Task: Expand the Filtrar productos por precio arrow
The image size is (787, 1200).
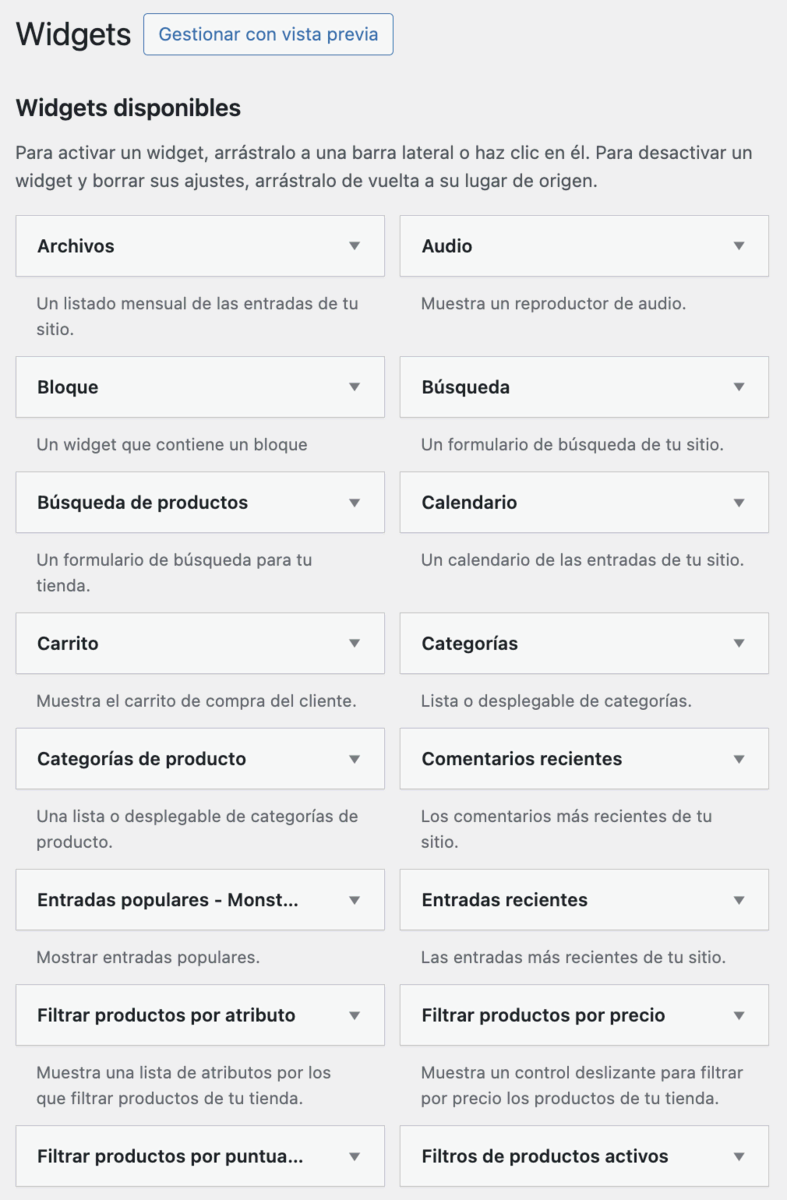Action: coord(739,1015)
